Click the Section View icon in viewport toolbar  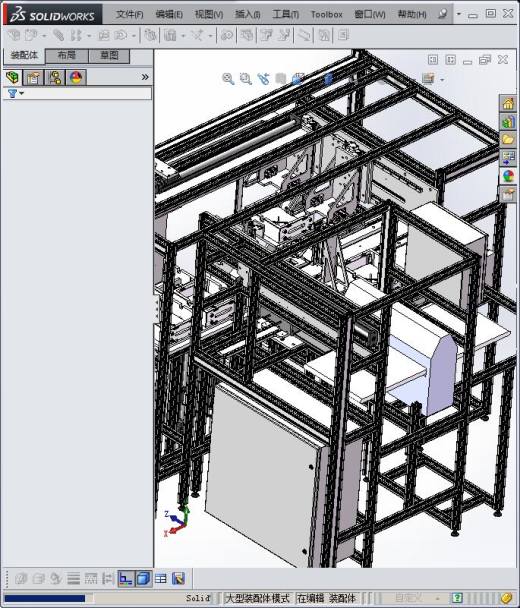click(280, 79)
